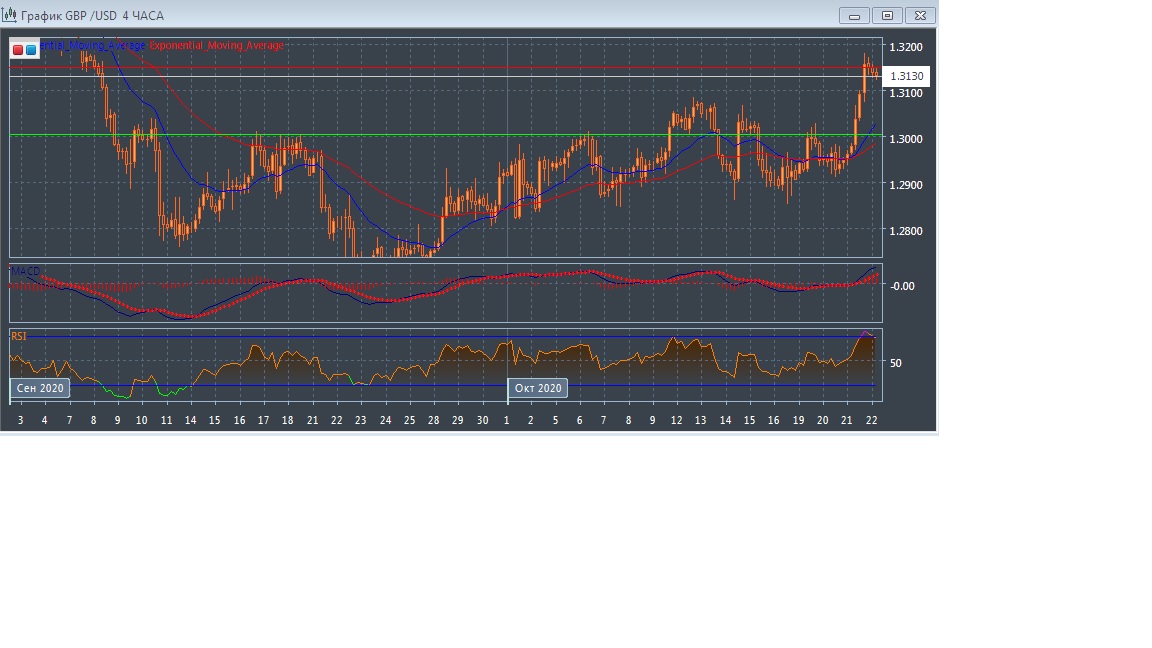Click the RSI indicator label
The height and width of the screenshot is (648, 1152).
click(x=19, y=337)
